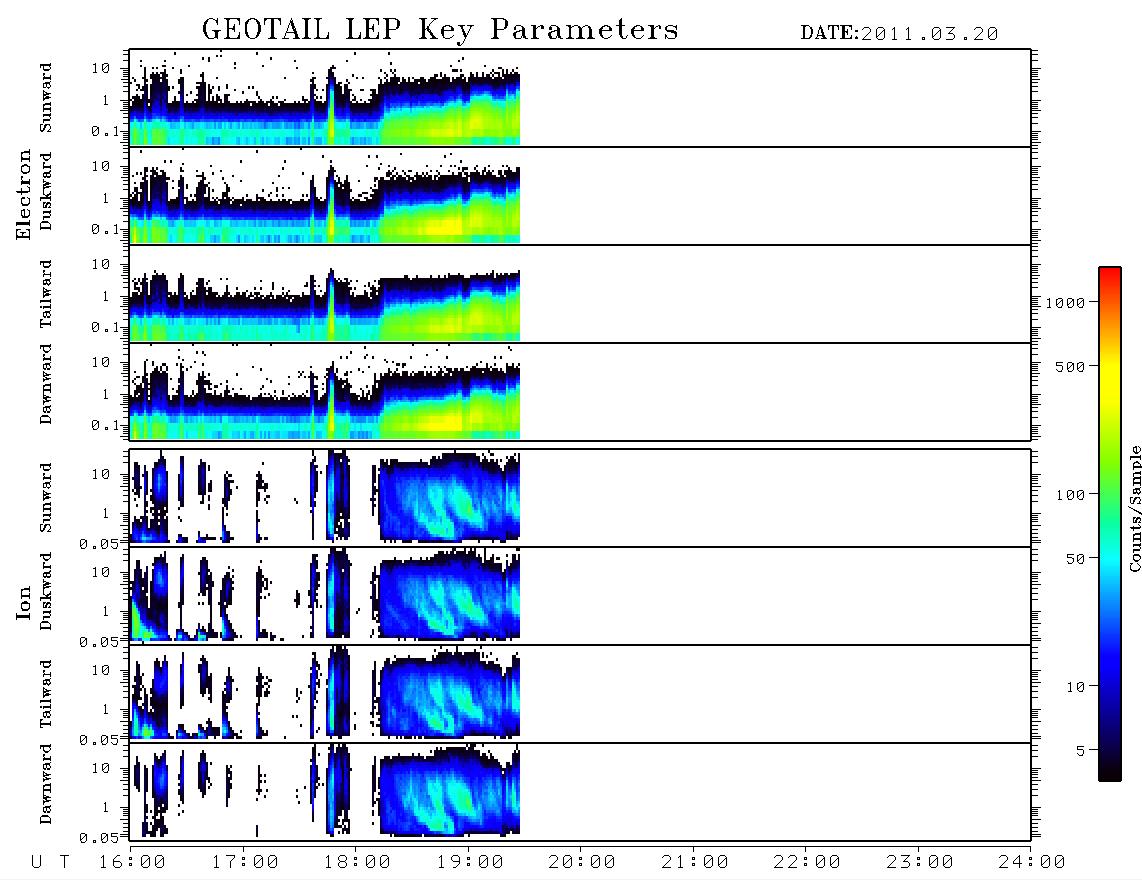
Task: Select the Electron Sunward axis label
Action: pos(46,98)
